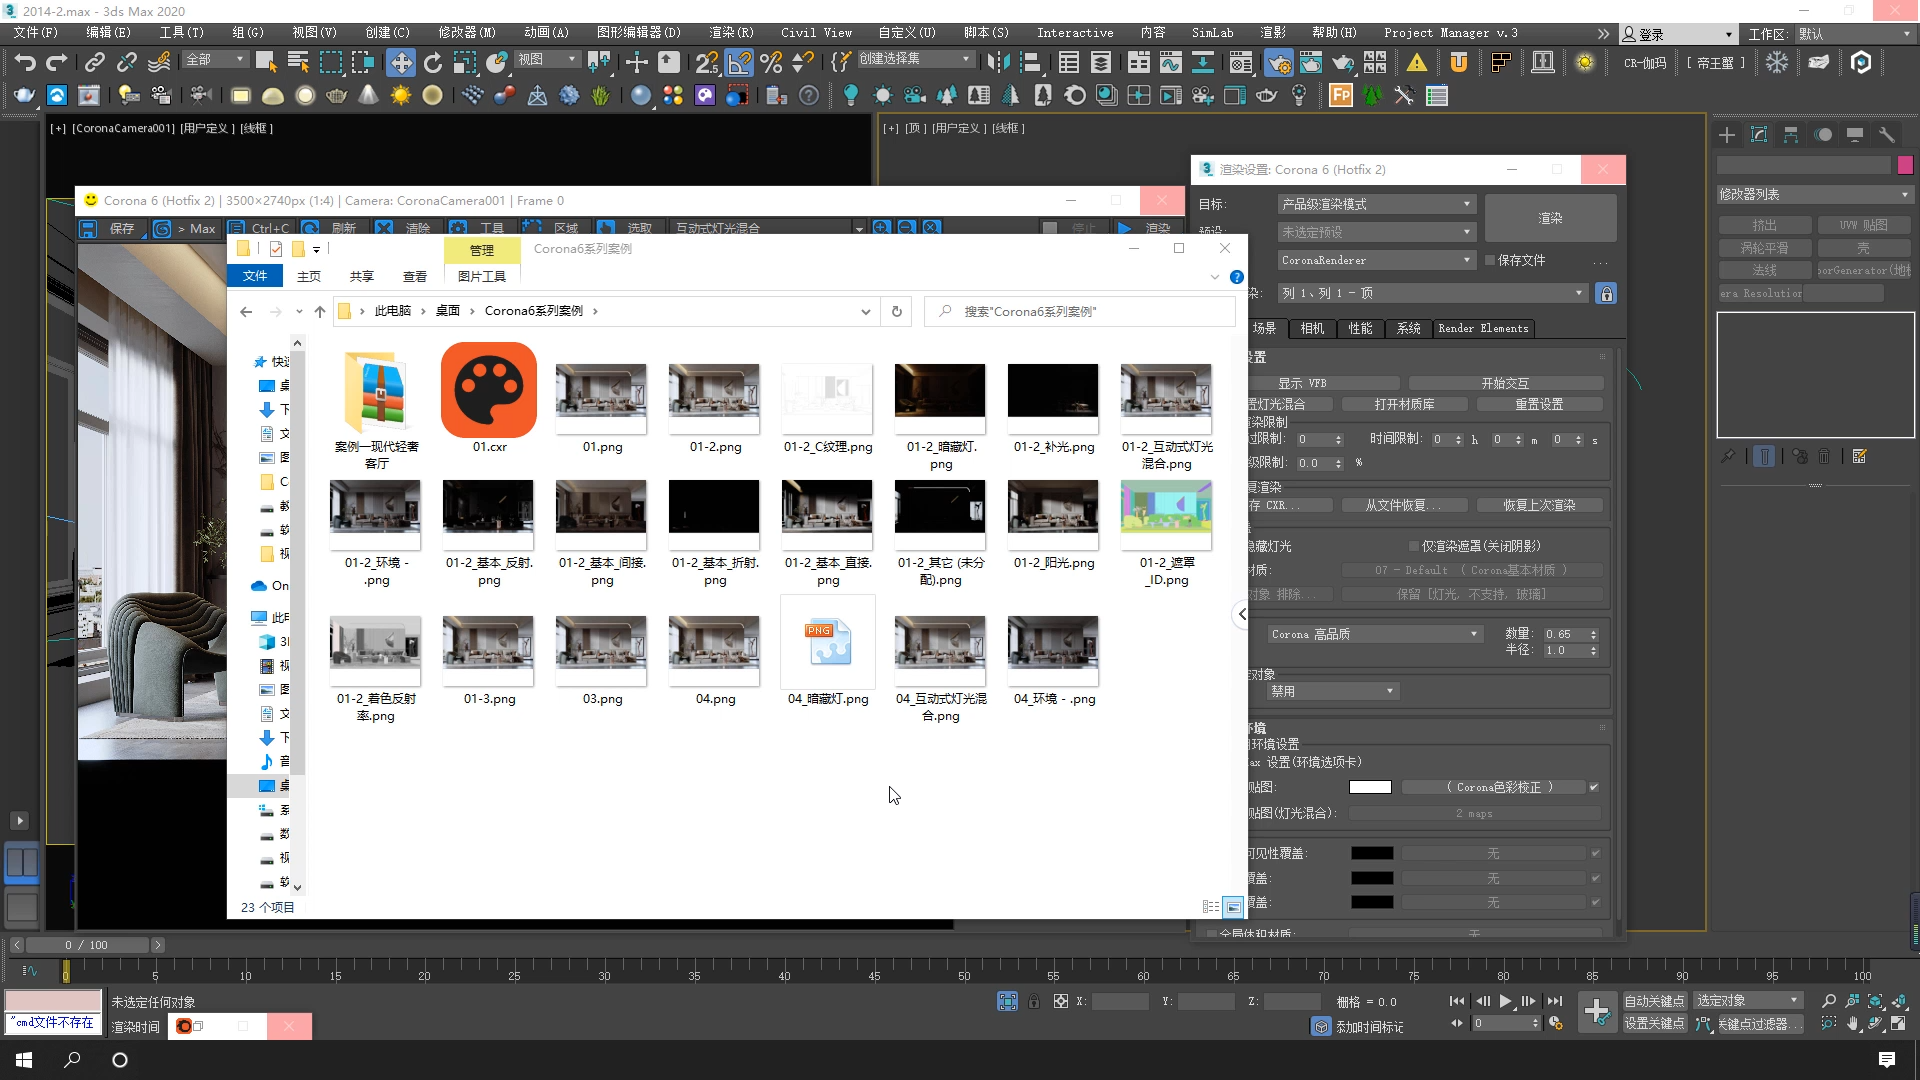Uncheck the Corona色彩校正 map checkbox
Screen dimensions: 1920x1080
click(1594, 787)
